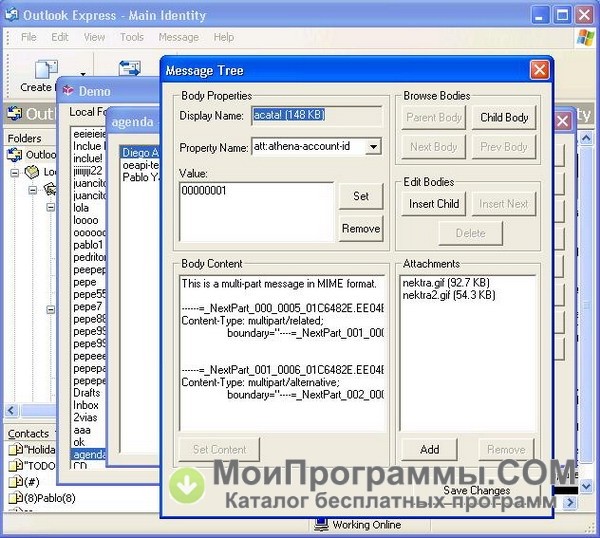Select lola in Demo folder list
Image resolution: width=600 pixels, height=538 pixels.
[x=81, y=208]
